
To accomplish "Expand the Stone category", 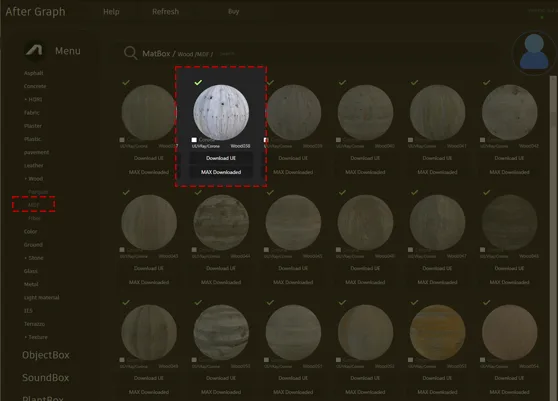I will coord(34,258).
